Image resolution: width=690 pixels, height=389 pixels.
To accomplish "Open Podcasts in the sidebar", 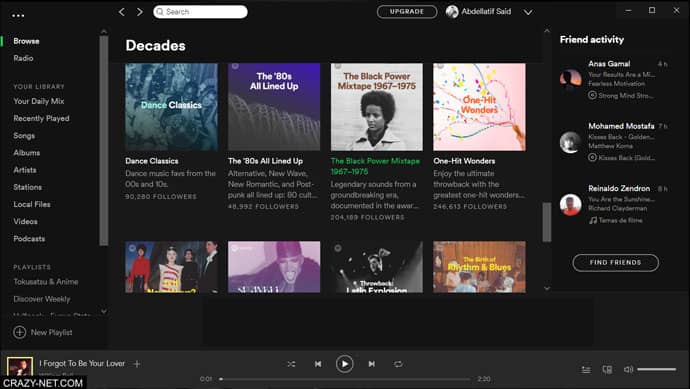I will click(29, 239).
